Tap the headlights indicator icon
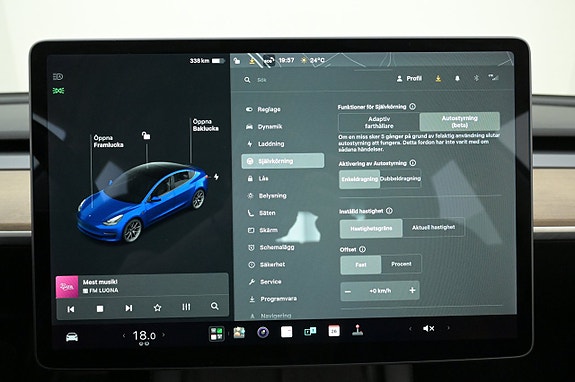This screenshot has height=382, width=575. 58,77
